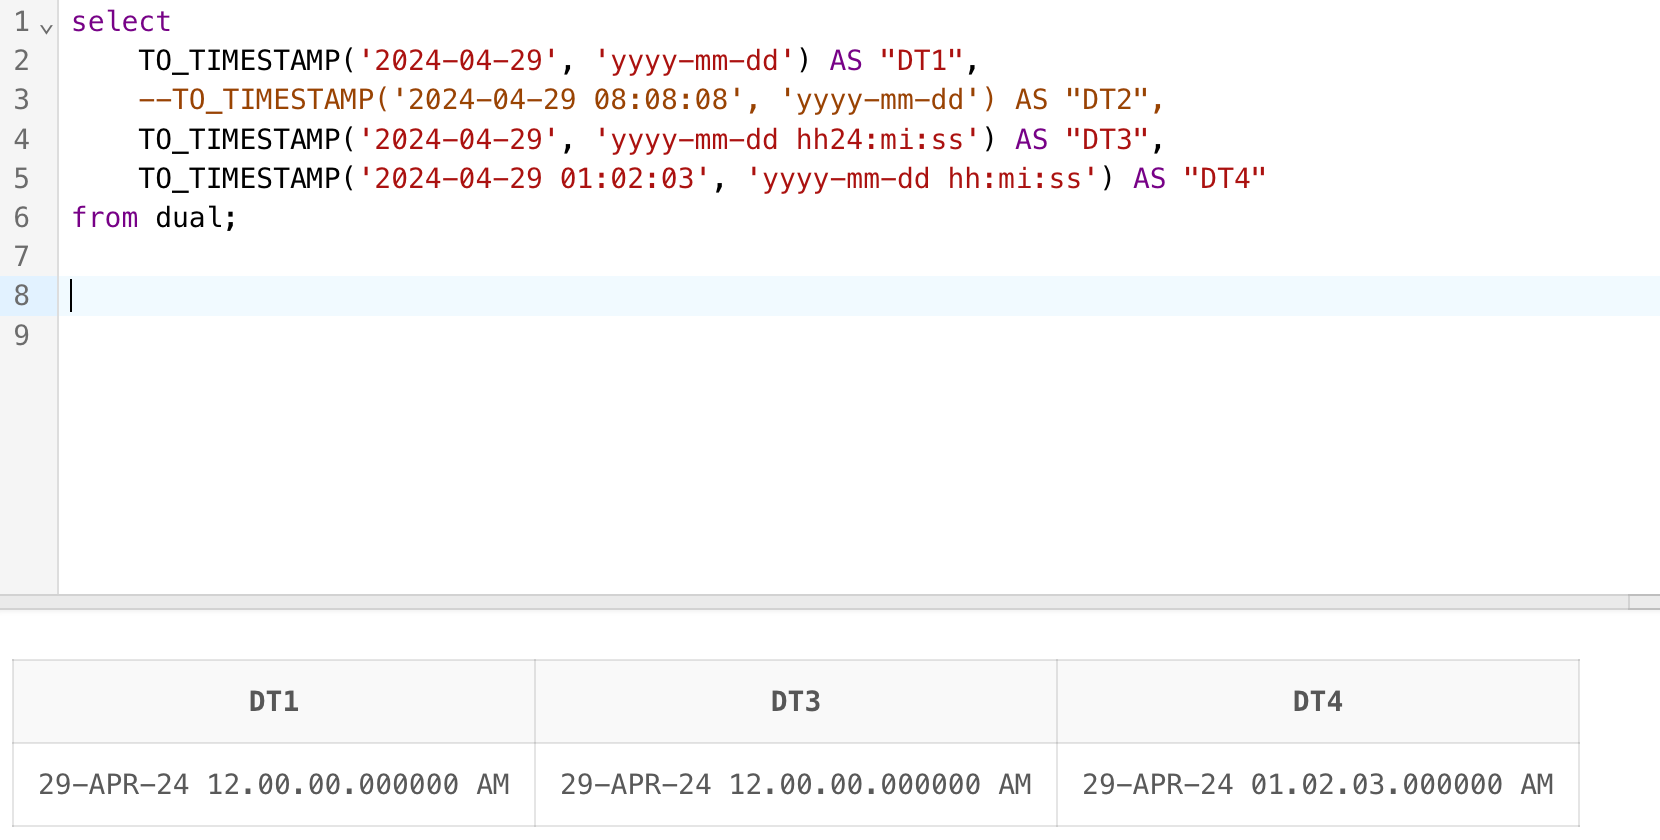Click line number 1 in the gutter

point(21,21)
